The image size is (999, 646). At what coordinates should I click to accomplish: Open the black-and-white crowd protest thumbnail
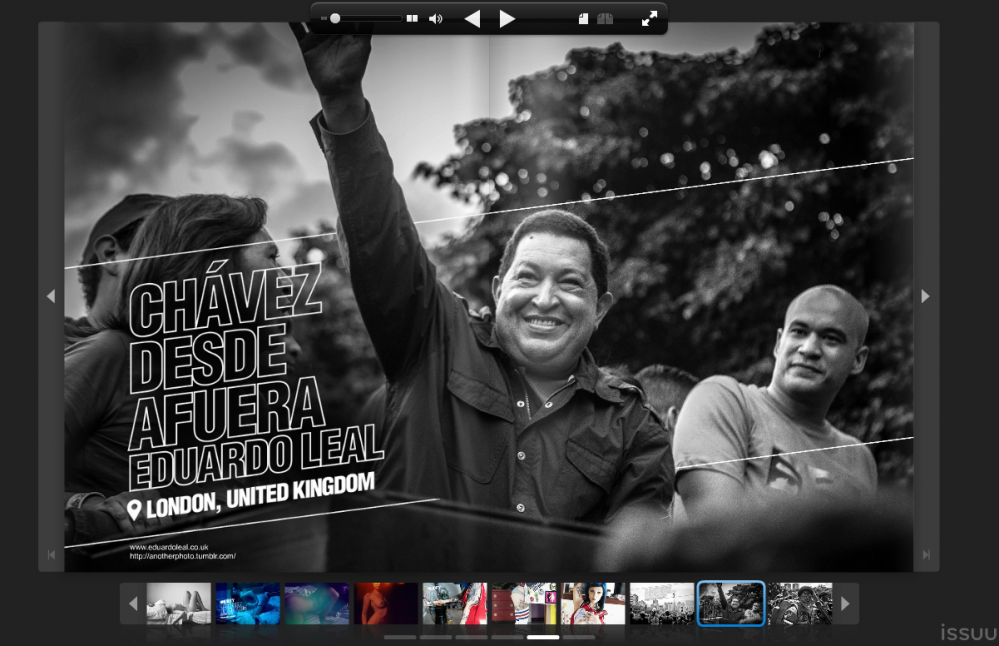coord(662,603)
